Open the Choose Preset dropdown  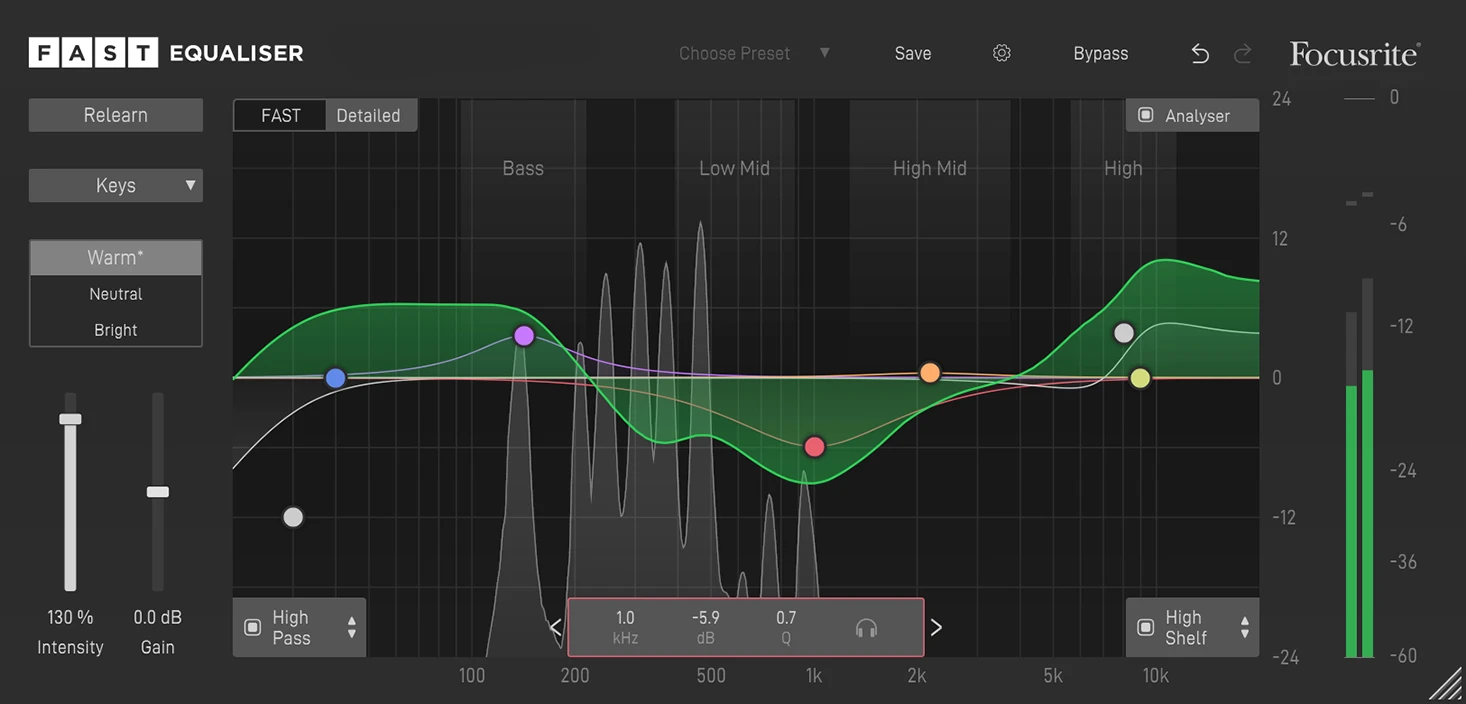click(755, 54)
